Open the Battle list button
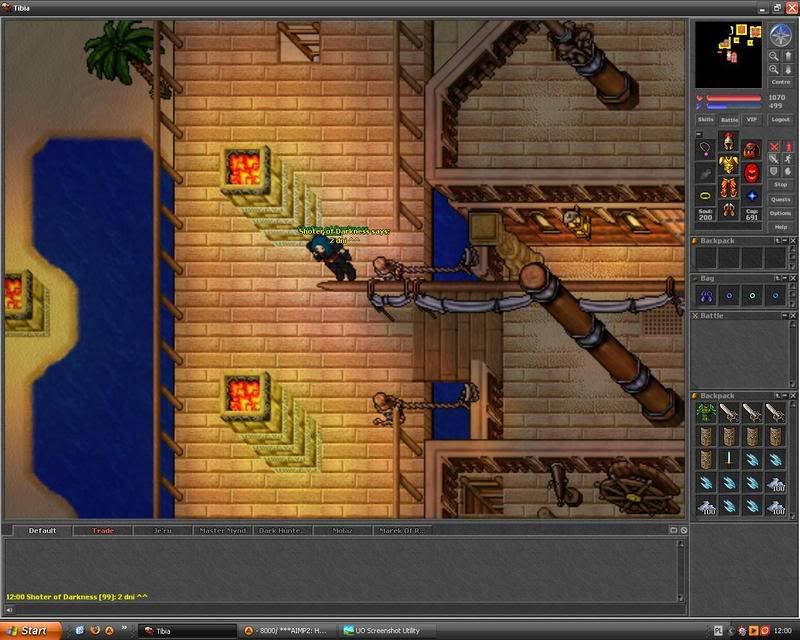This screenshot has height=640, width=800. (x=729, y=119)
